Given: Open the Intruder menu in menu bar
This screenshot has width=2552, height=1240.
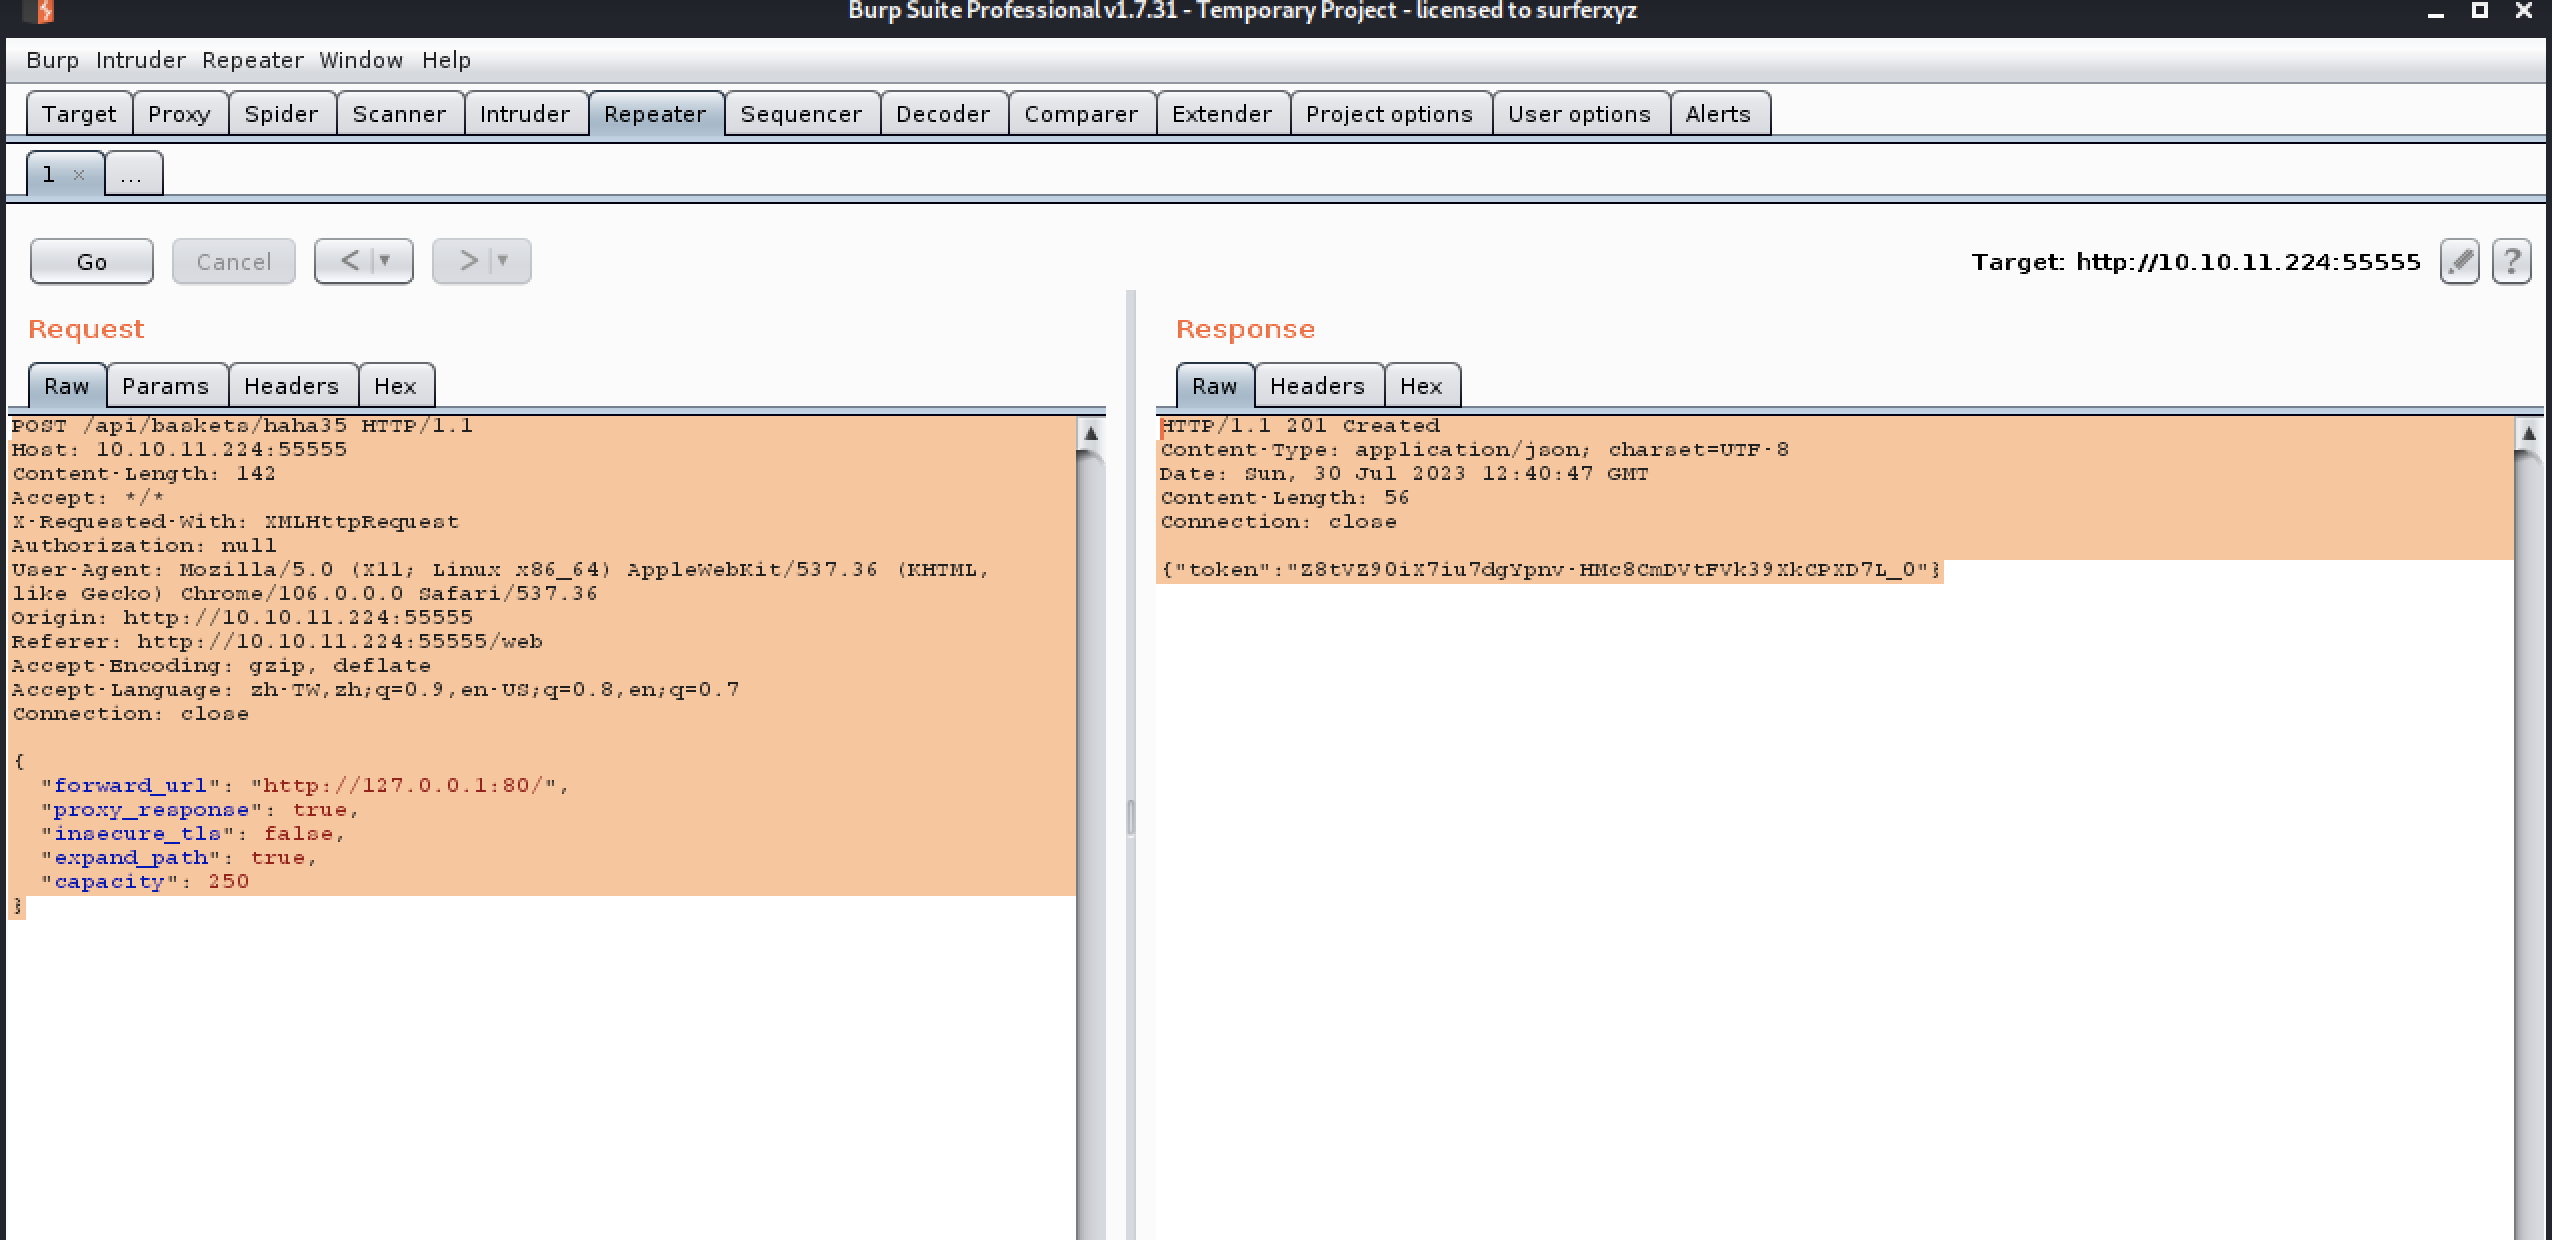Looking at the screenshot, I should click(141, 60).
